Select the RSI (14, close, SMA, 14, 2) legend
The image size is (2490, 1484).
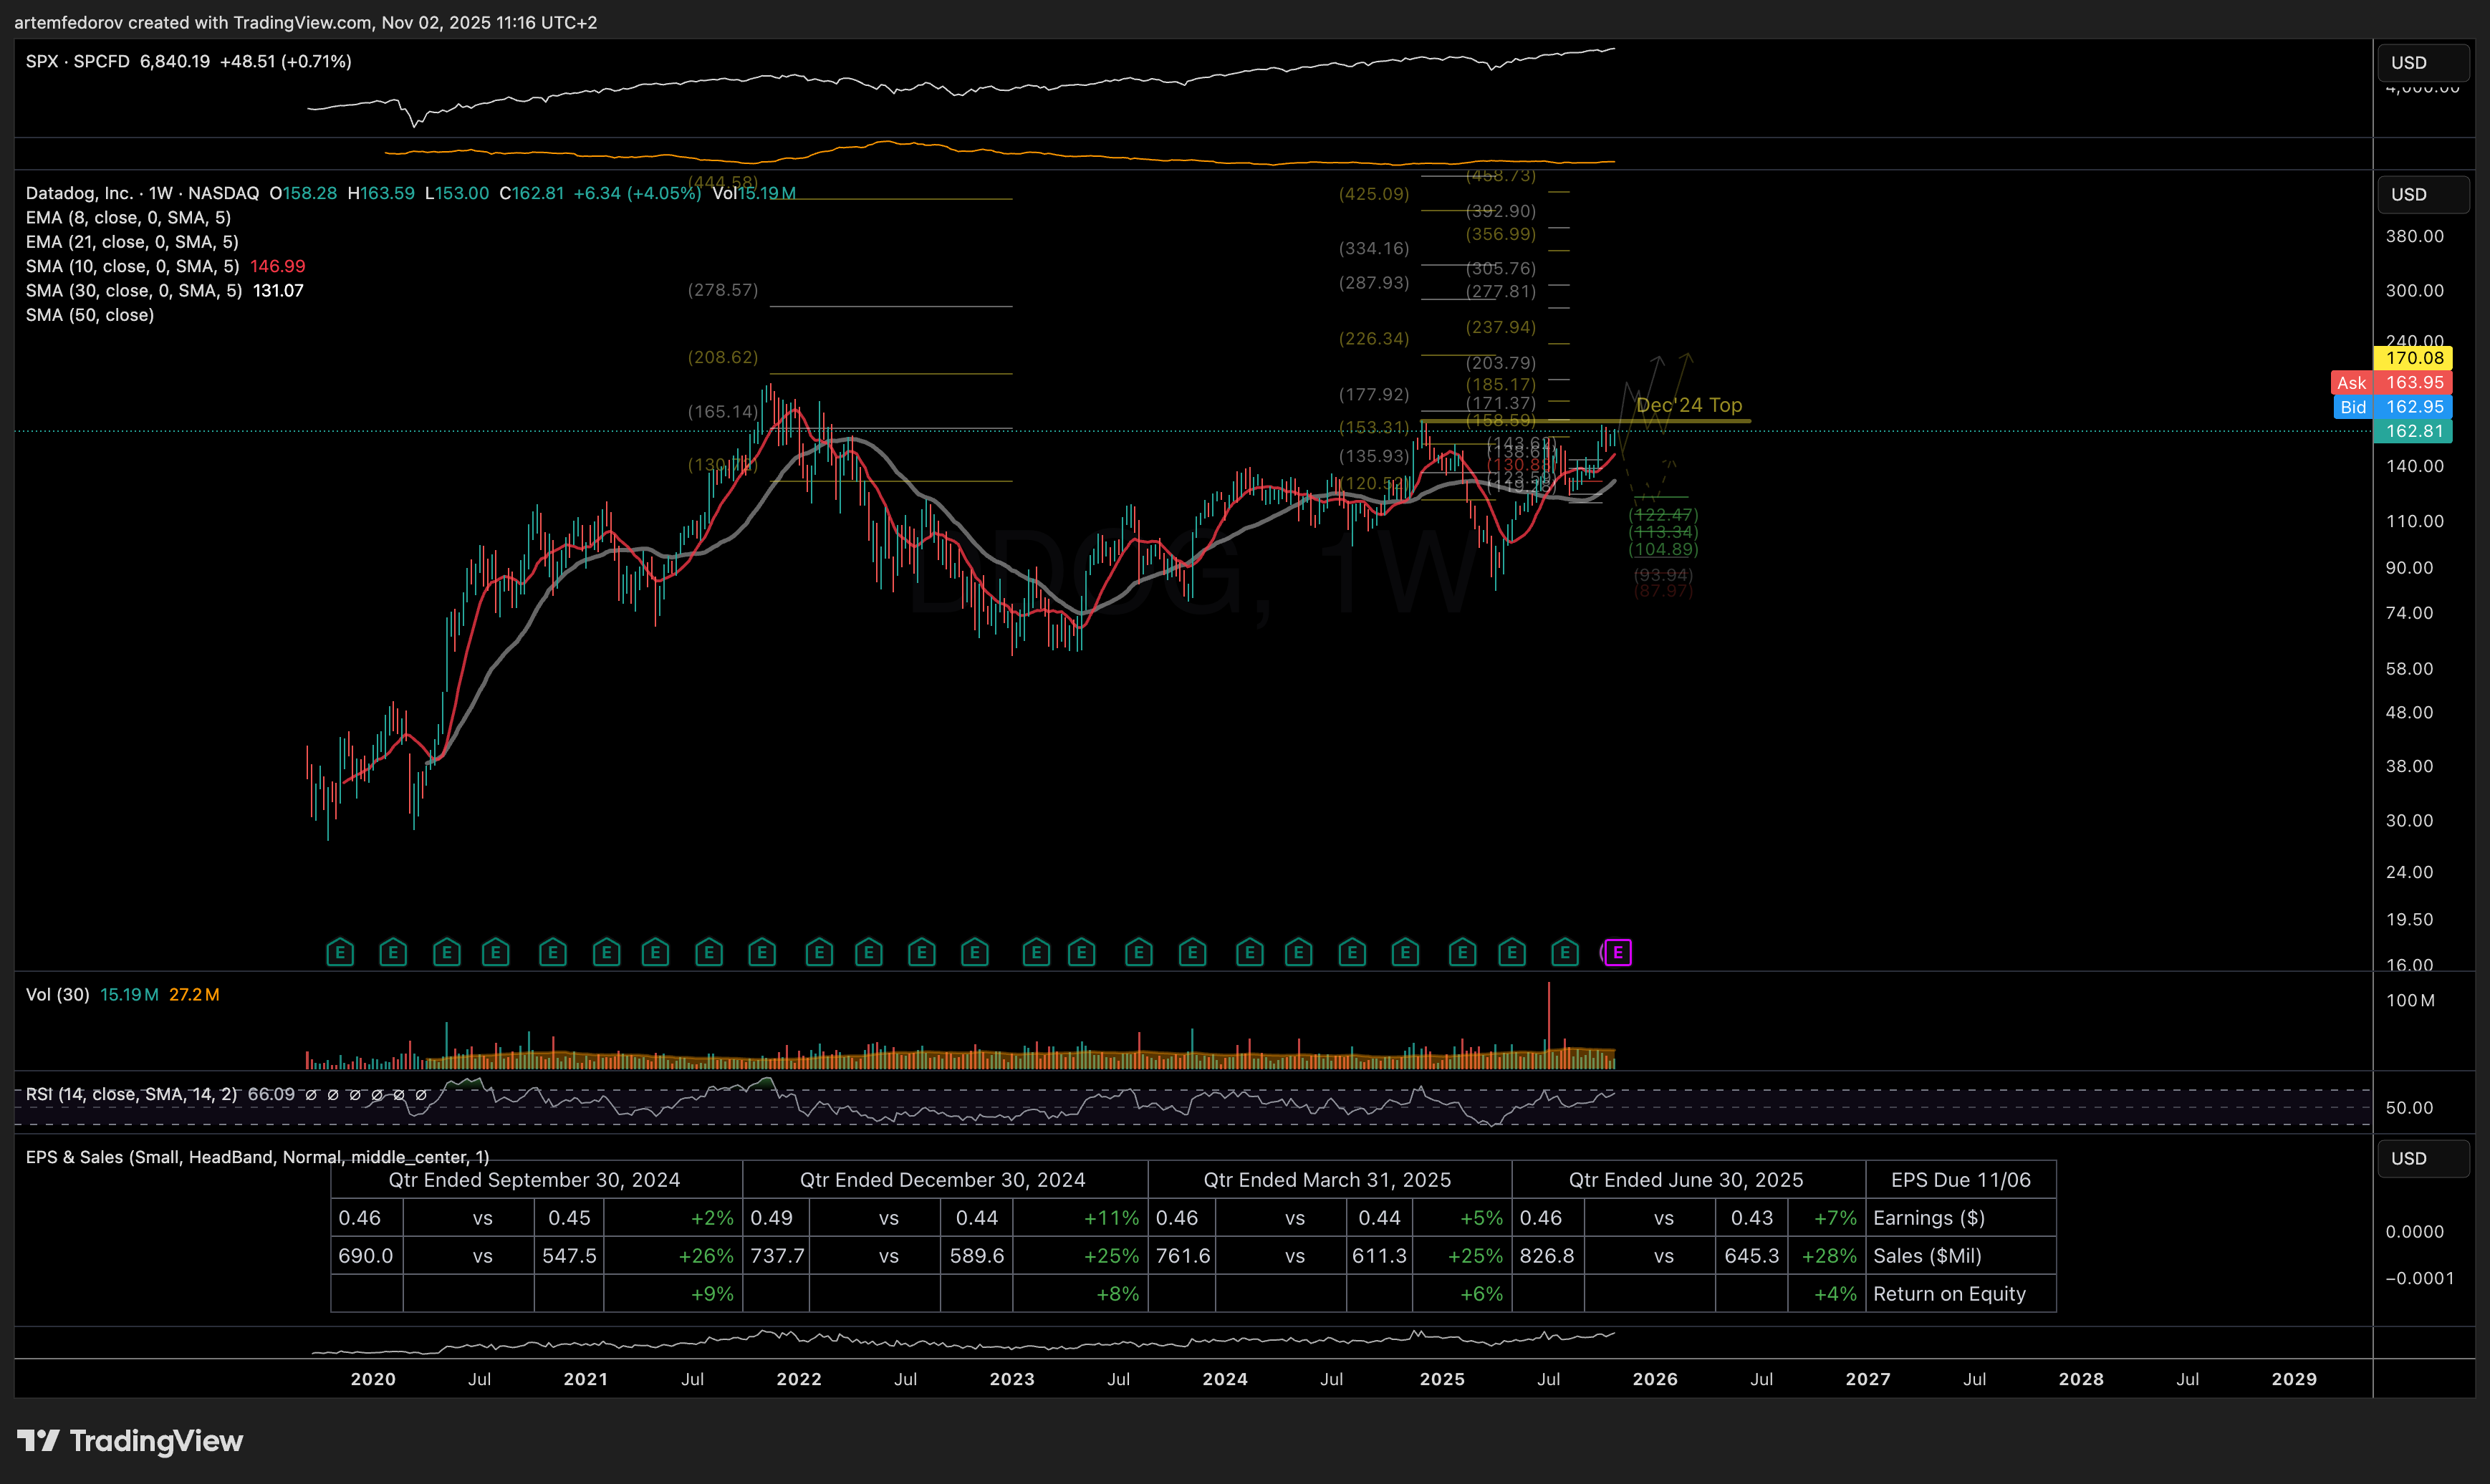click(131, 1094)
